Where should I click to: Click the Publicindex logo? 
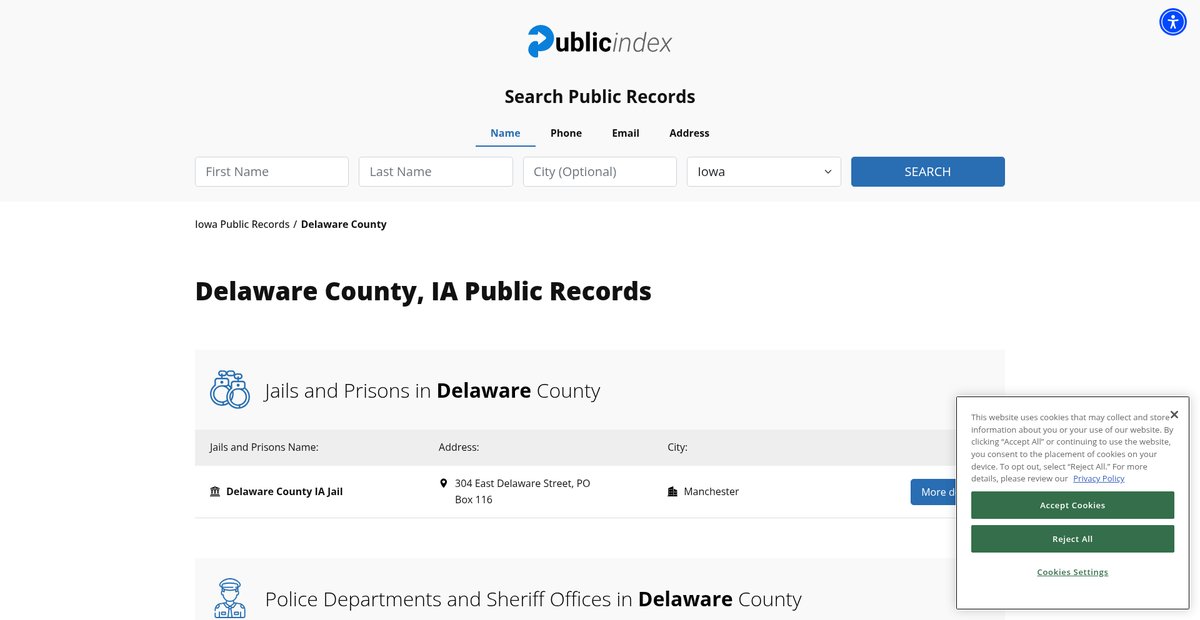pyautogui.click(x=600, y=41)
